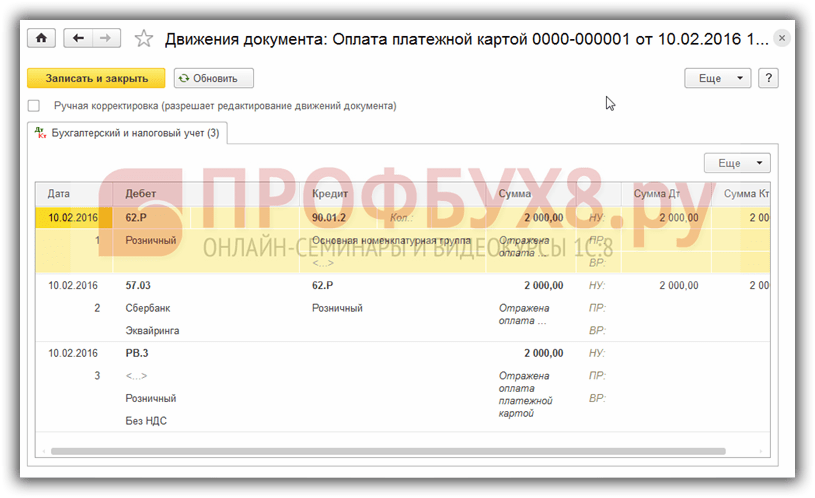Click the horizontal scrollbar of the table
The image size is (815, 498).
coord(388,451)
